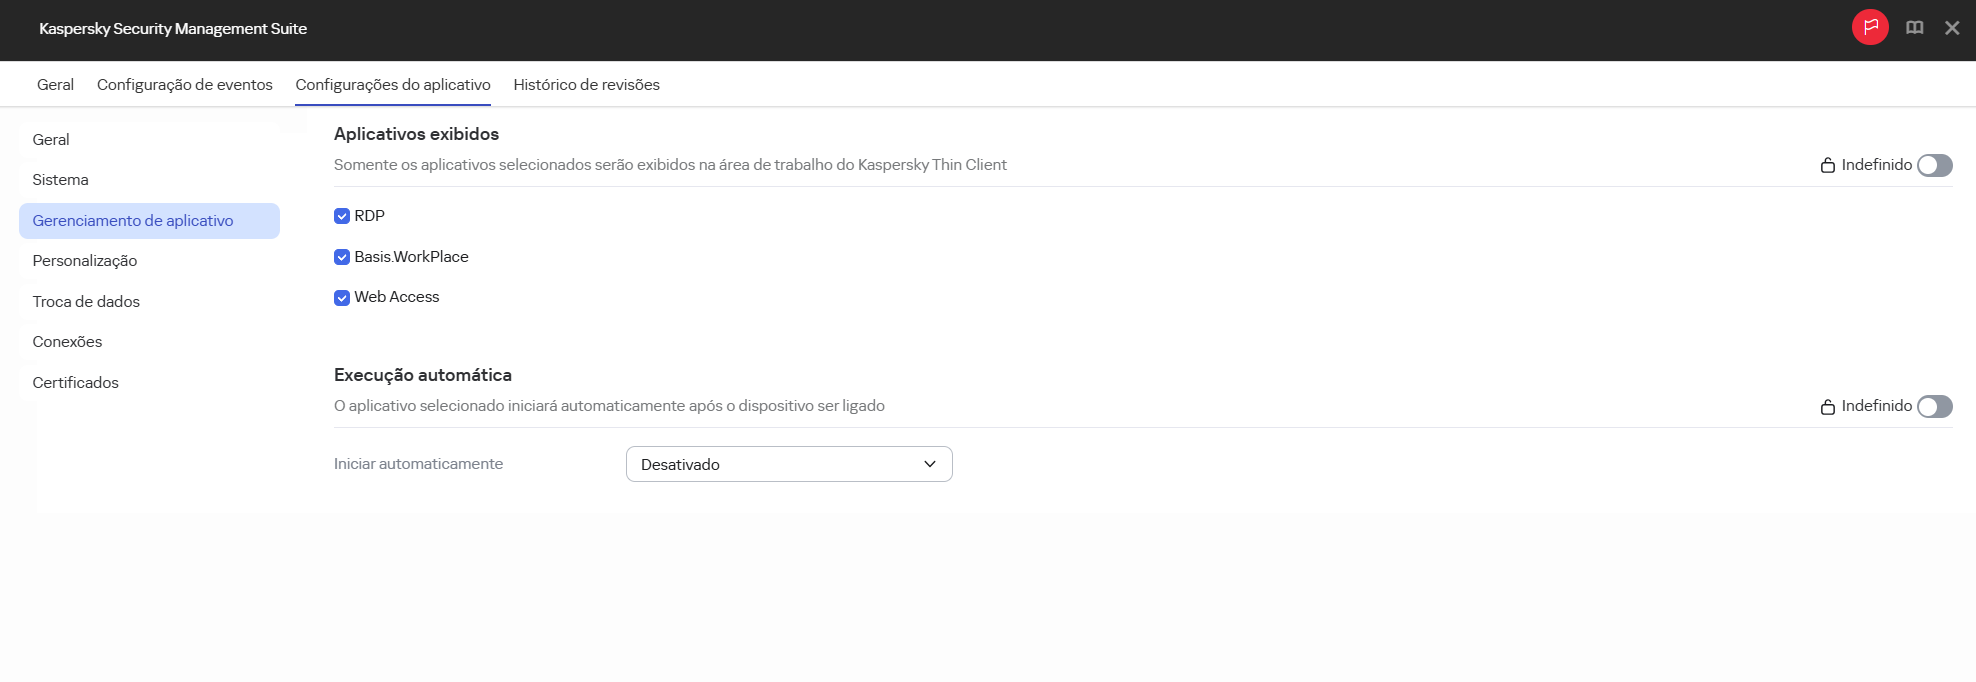Open the Personalização sidebar section

click(149, 261)
